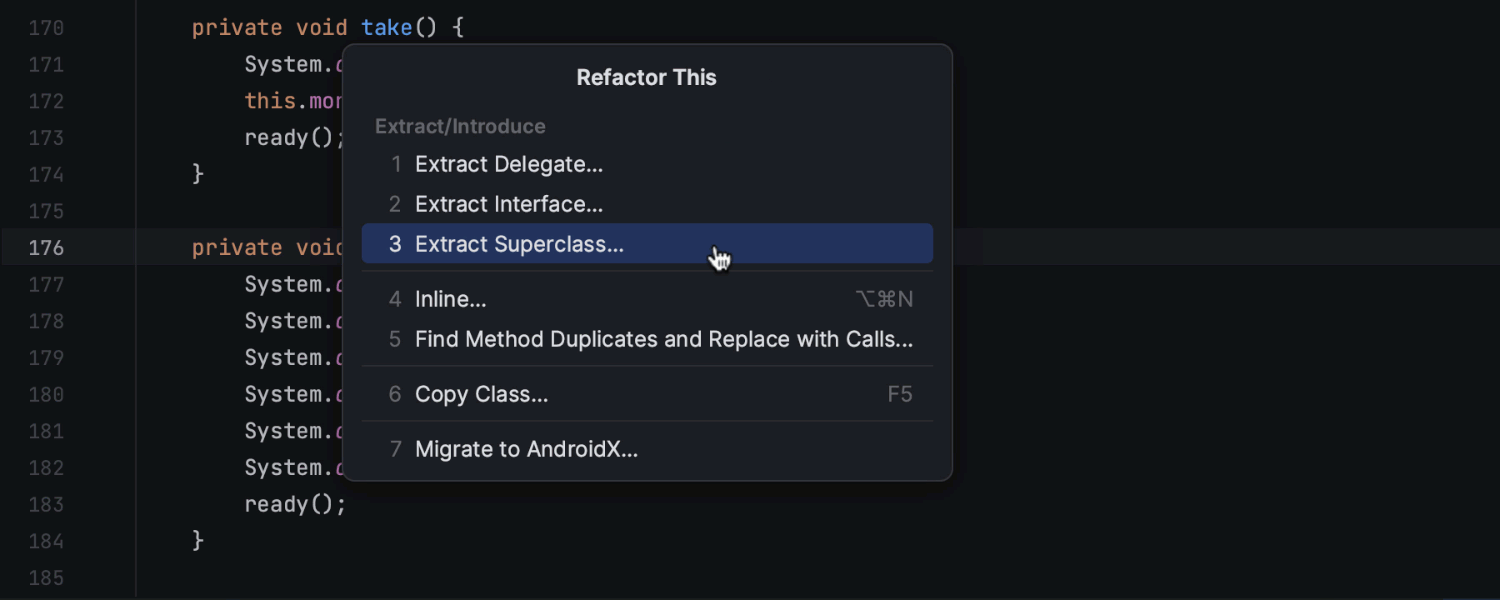
Task: Click Migrate to AndroidX... option
Action: [x=526, y=449]
